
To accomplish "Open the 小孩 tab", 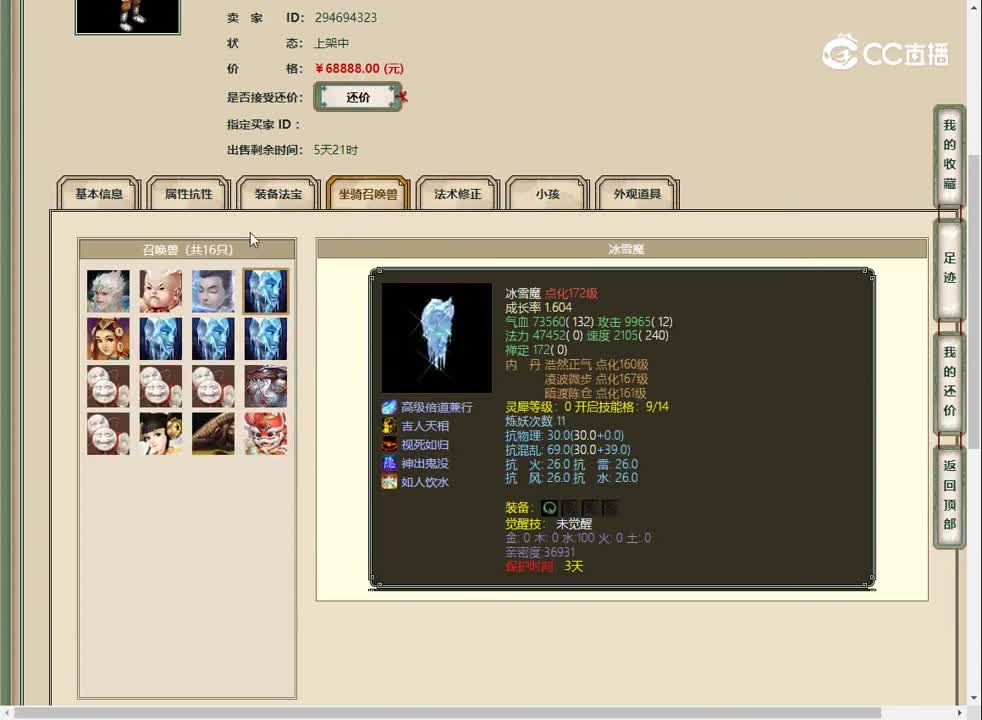I will click(547, 193).
